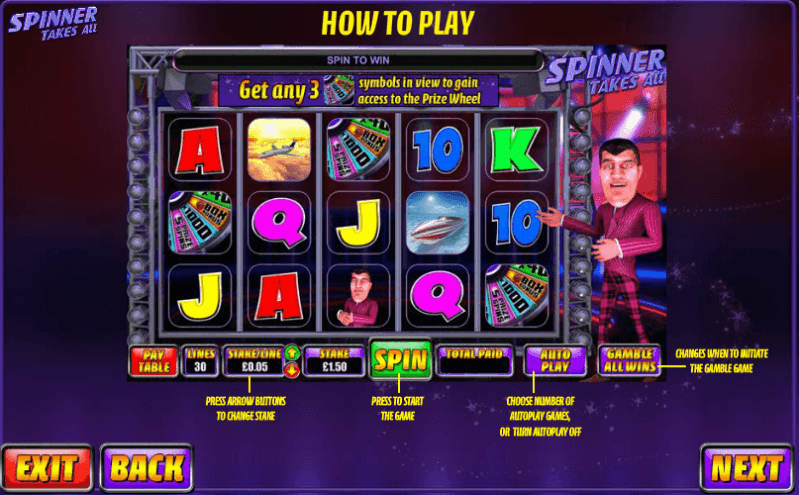This screenshot has height=495, width=799.
Task: Select the airplane symbol on reel two
Action: pyautogui.click(x=279, y=149)
